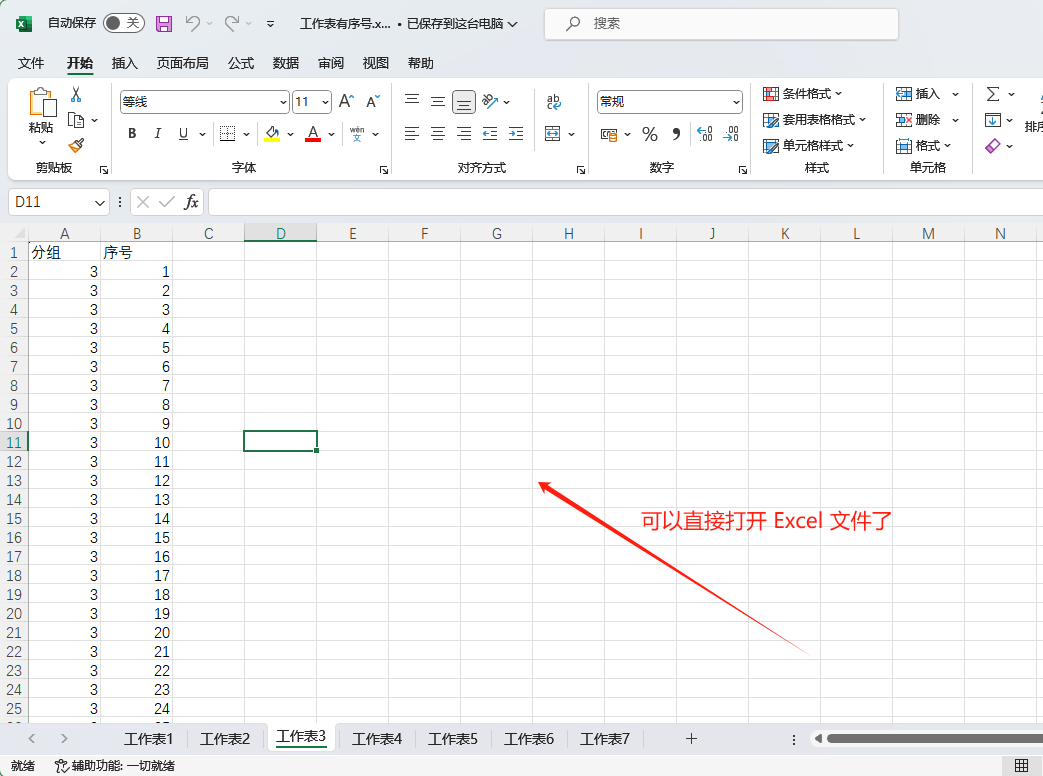Open the Name Box dropdown arrow

click(100, 203)
